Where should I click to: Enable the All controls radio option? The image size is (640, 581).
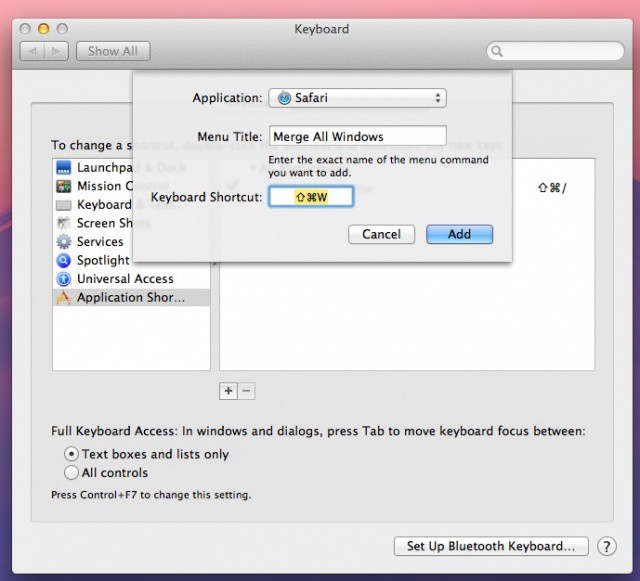coord(72,473)
